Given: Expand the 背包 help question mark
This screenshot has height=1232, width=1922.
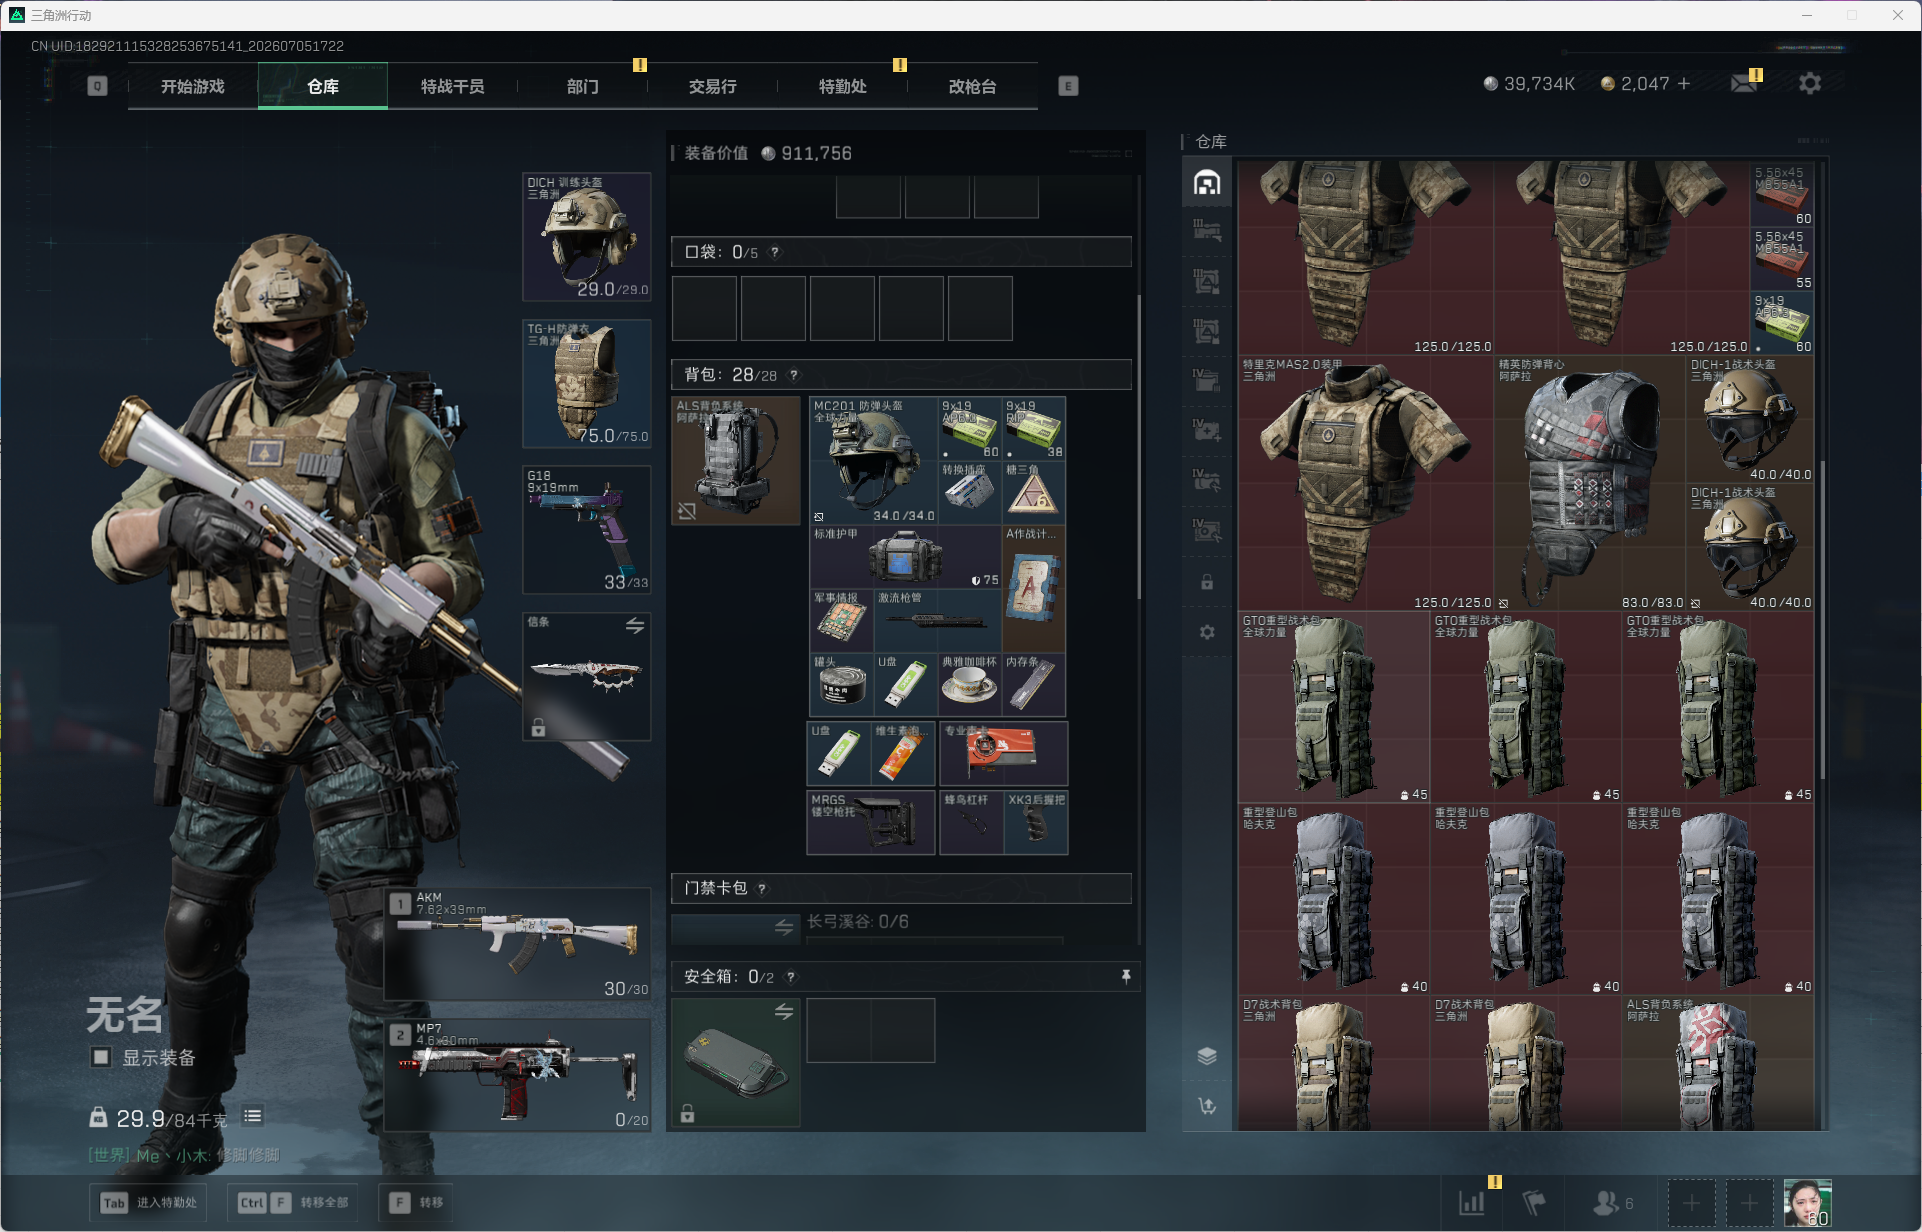Looking at the screenshot, I should pos(794,375).
